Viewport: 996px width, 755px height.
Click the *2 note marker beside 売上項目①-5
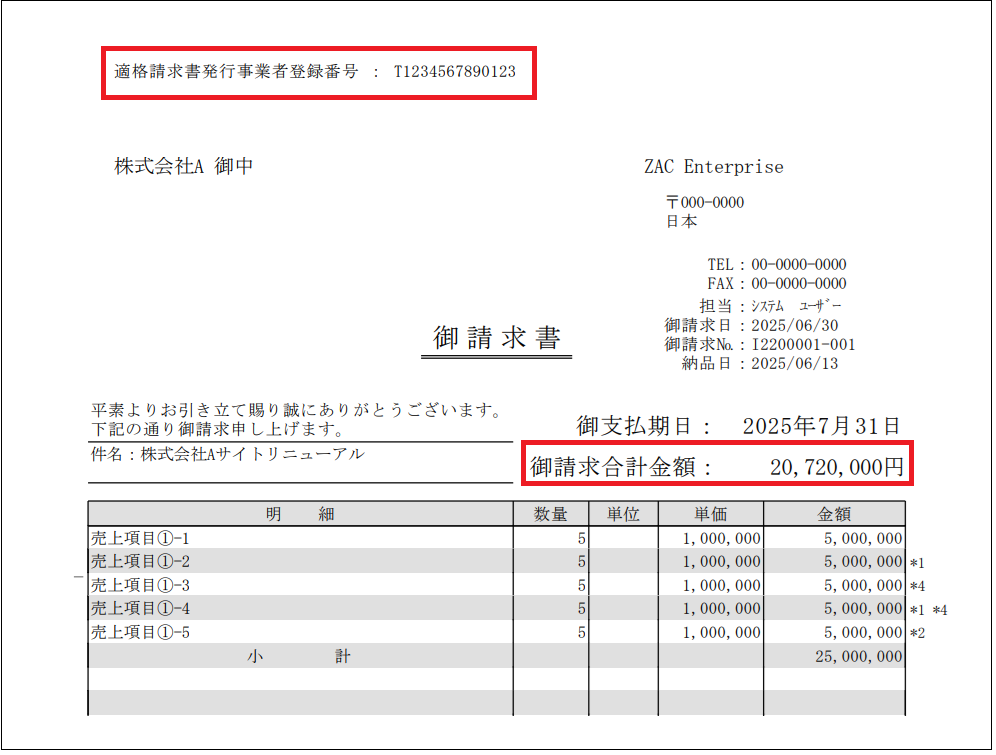tap(918, 633)
